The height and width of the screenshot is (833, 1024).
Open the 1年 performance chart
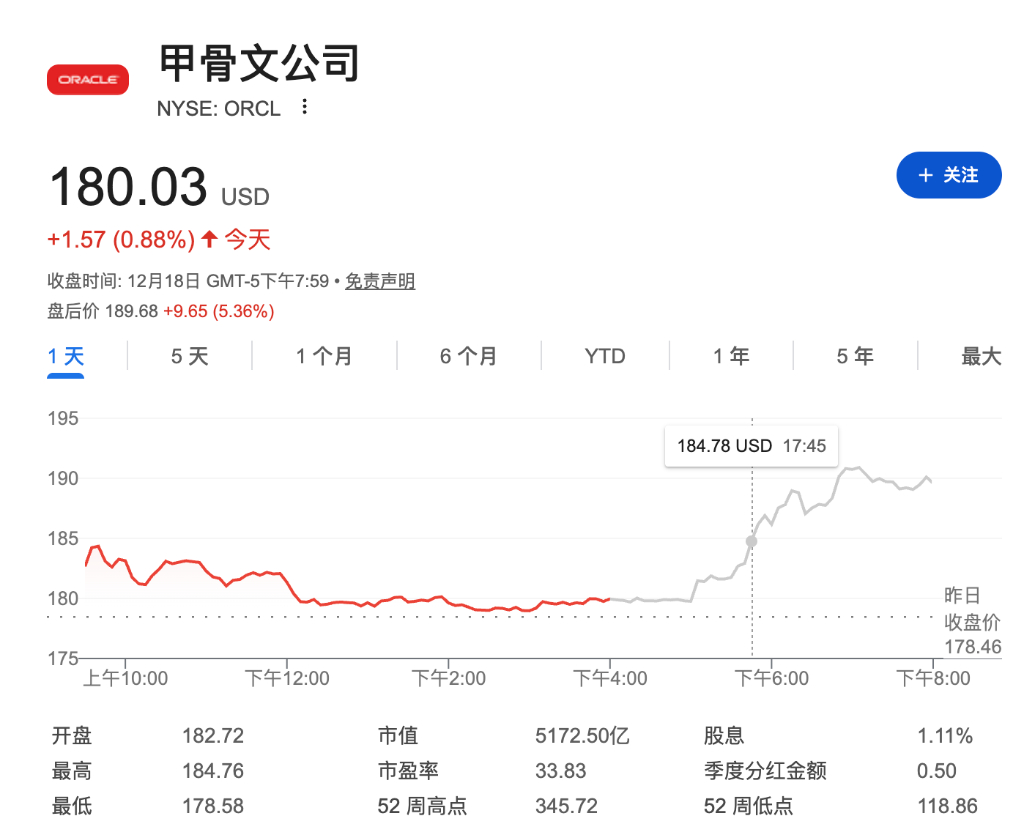pos(731,355)
